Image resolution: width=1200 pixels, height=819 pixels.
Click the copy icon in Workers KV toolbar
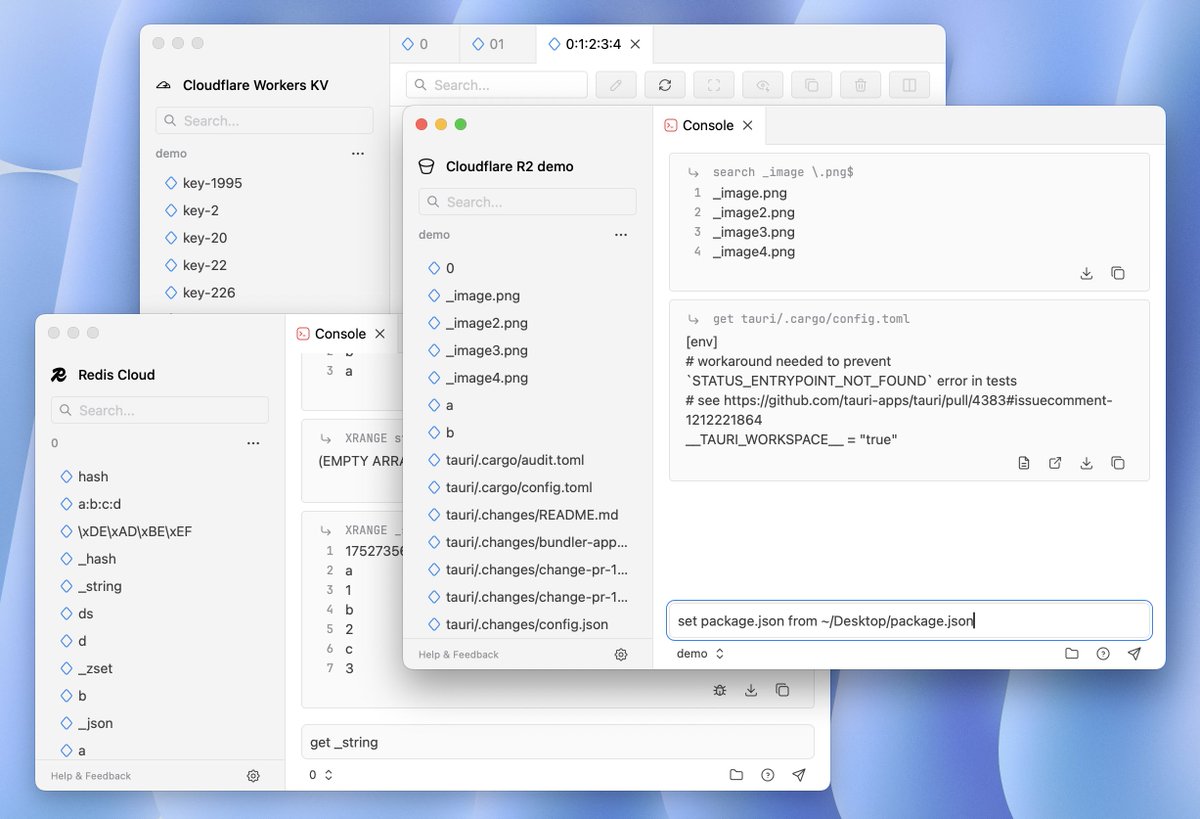point(812,85)
